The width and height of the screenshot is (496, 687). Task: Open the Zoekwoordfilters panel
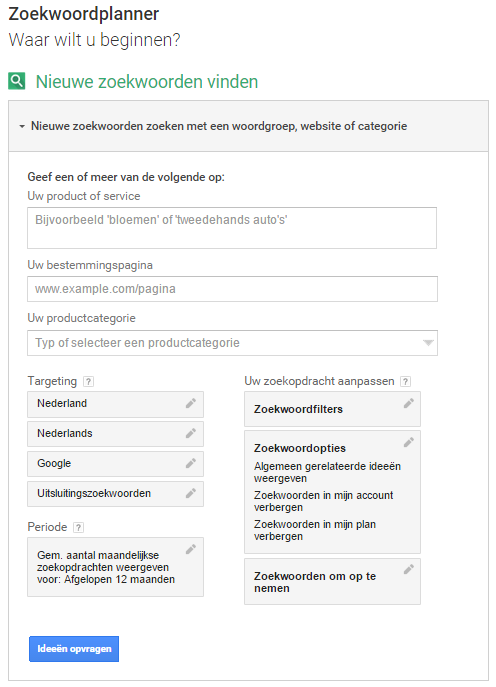(332, 409)
